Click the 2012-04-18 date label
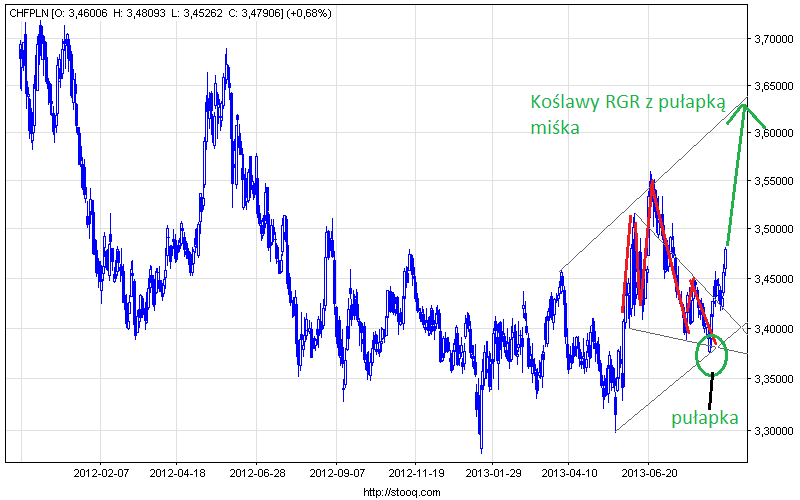800x500 pixels. pyautogui.click(x=177, y=473)
